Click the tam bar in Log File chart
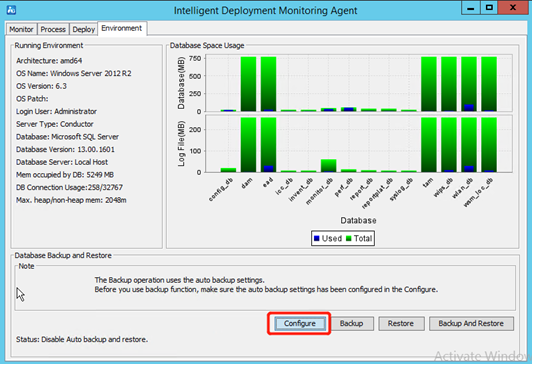Image resolution: width=533 pixels, height=365 pixels. [429, 145]
